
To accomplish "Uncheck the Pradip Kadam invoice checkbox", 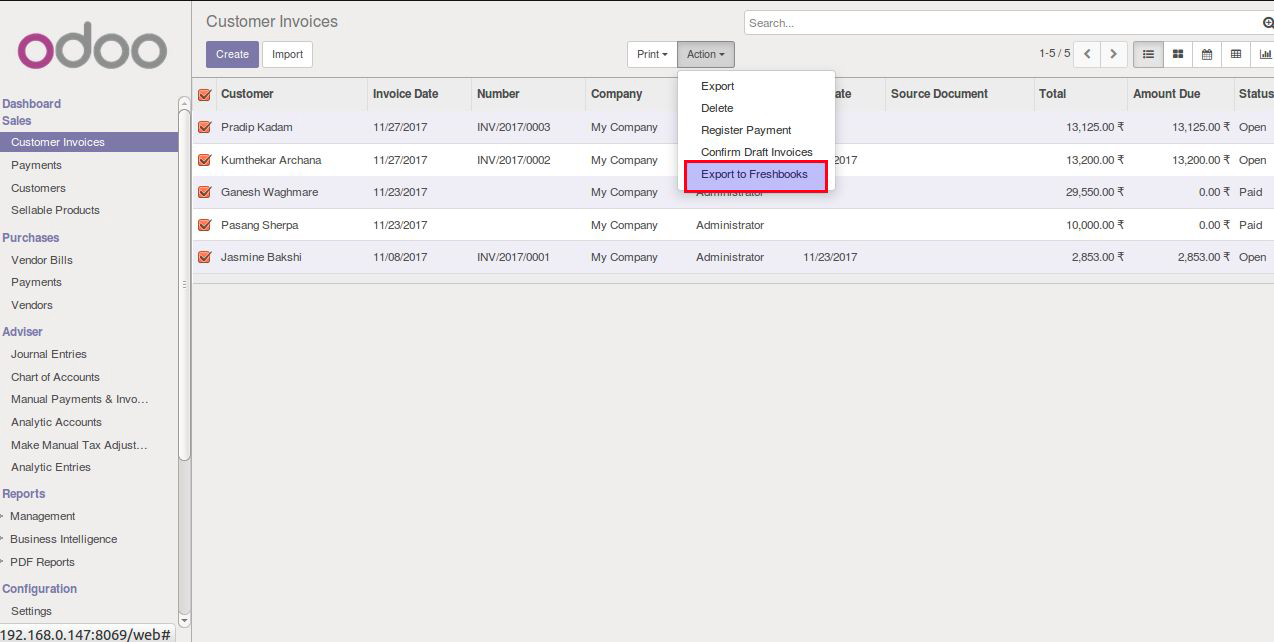I will point(204,127).
